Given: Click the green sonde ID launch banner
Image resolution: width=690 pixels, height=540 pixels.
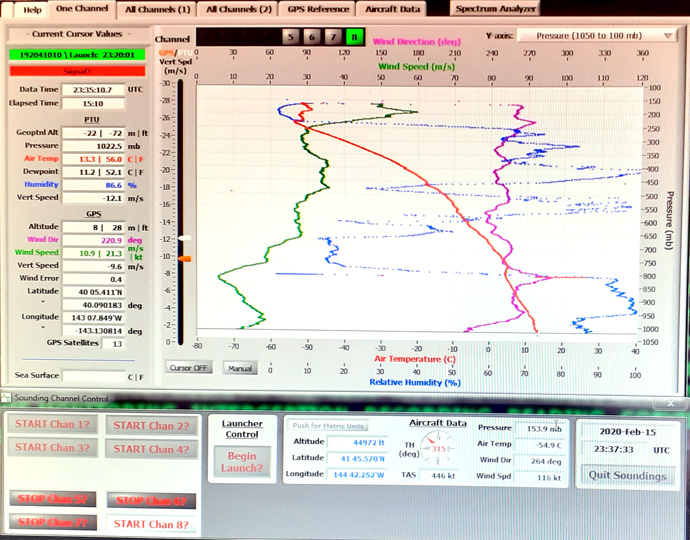Looking at the screenshot, I should tap(77, 55).
